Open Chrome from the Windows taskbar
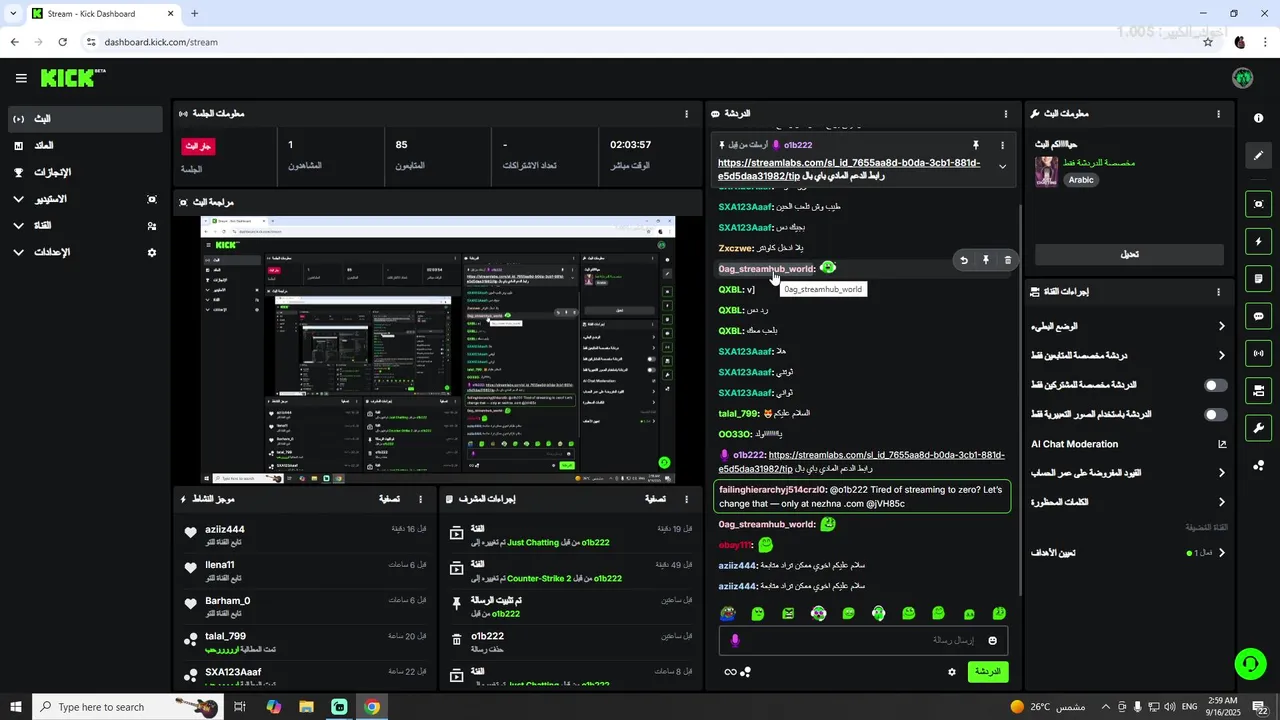 [x=372, y=707]
